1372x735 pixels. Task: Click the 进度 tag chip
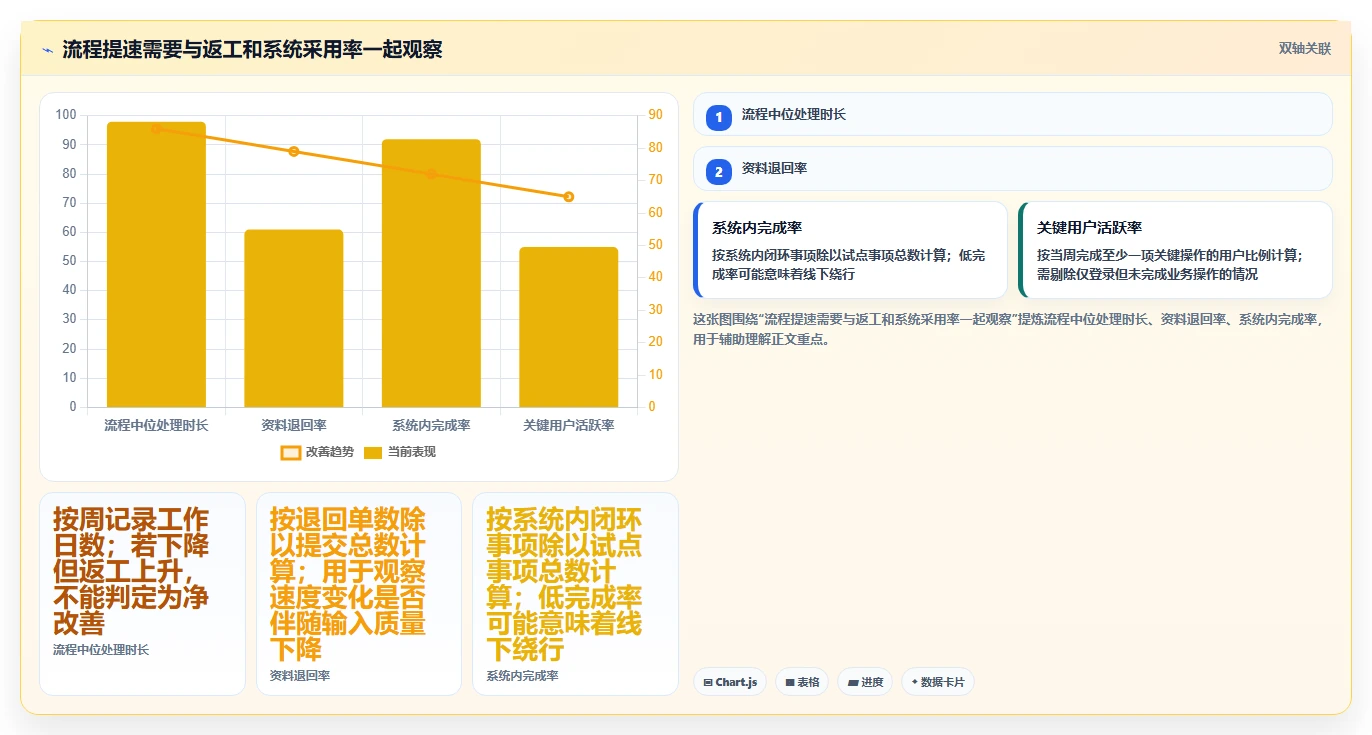pos(865,682)
